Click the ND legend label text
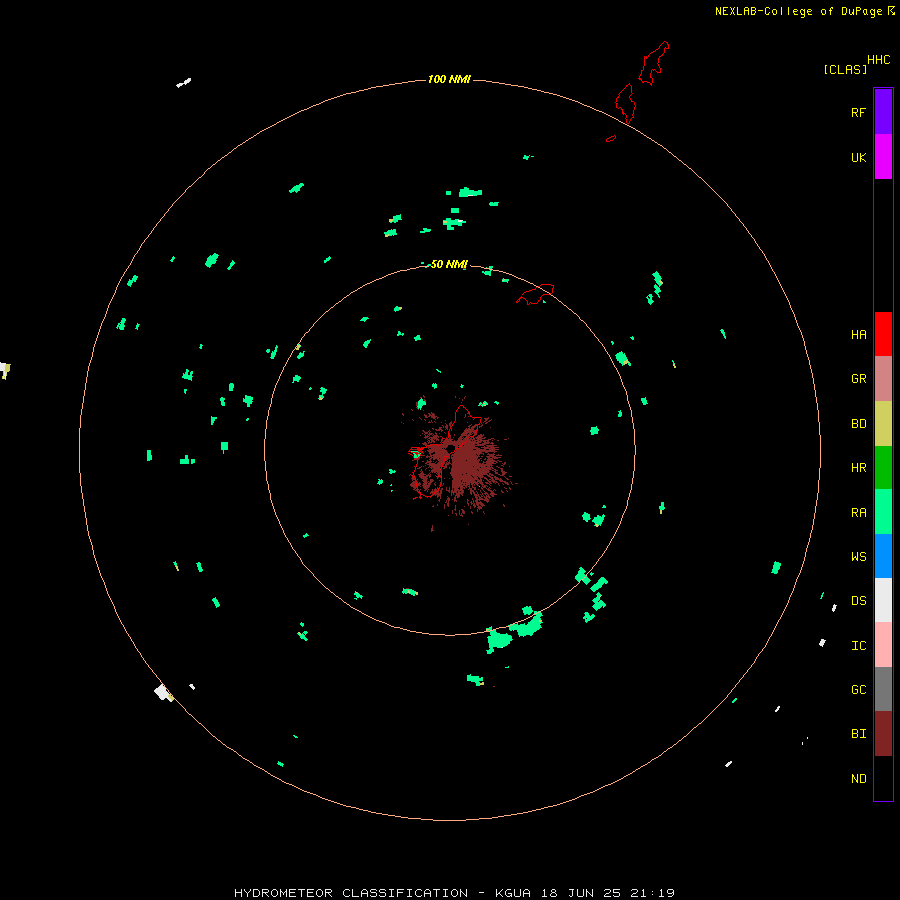 tap(858, 779)
